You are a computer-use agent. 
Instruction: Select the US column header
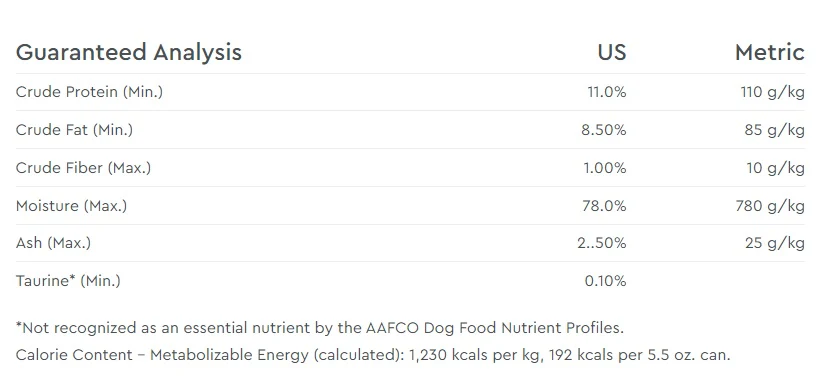(612, 53)
